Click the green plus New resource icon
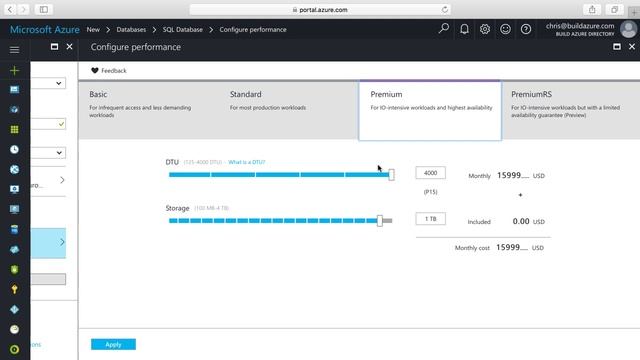 pyautogui.click(x=14, y=70)
